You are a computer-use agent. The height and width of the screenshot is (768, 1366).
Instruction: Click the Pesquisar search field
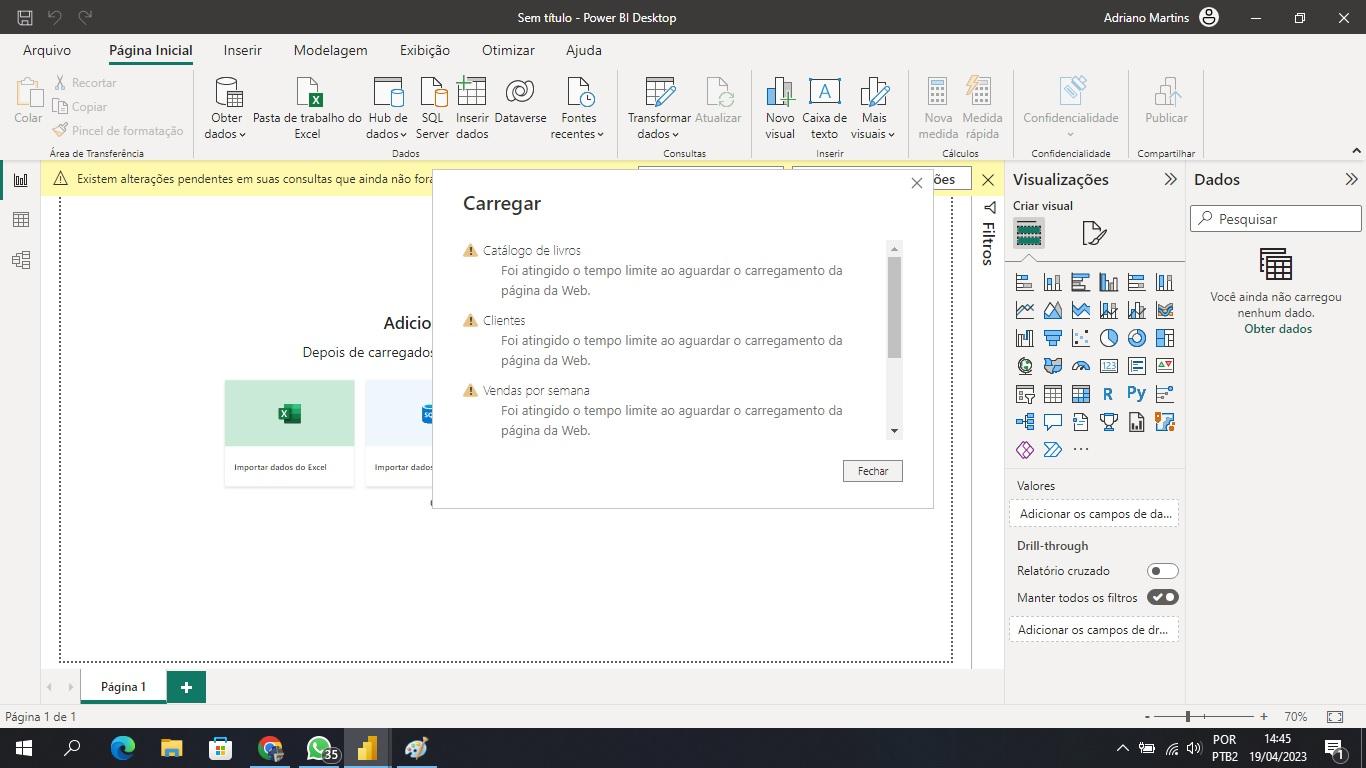(1276, 219)
